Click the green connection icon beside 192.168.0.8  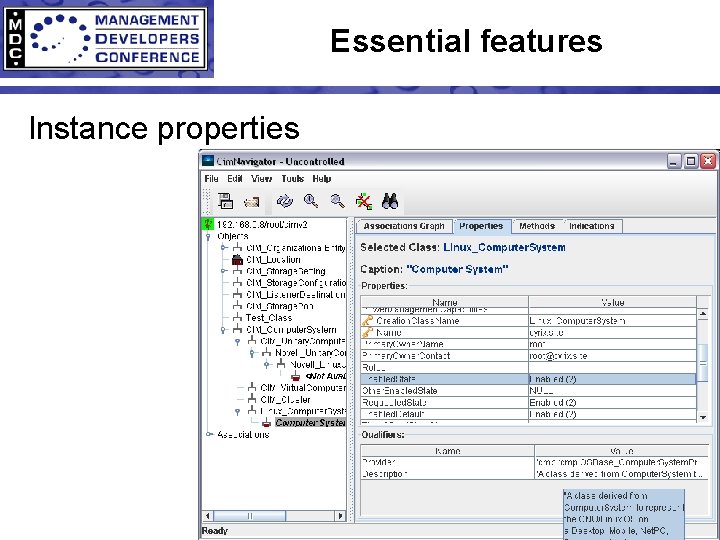pos(208,225)
